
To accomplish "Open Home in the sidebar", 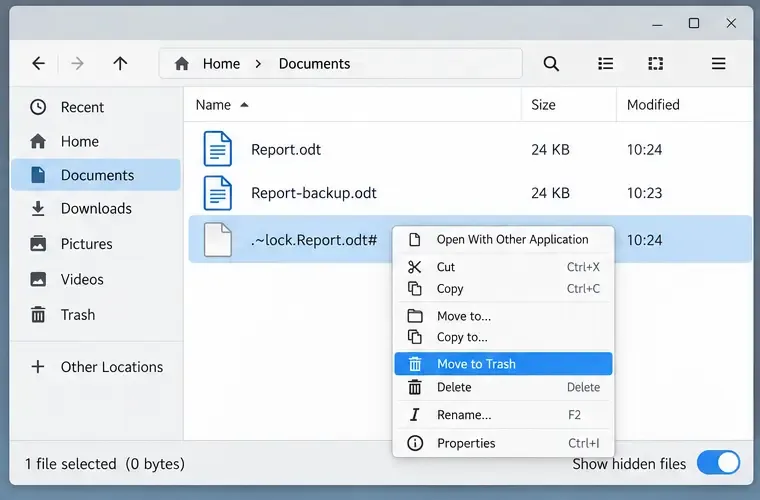I will point(96,141).
